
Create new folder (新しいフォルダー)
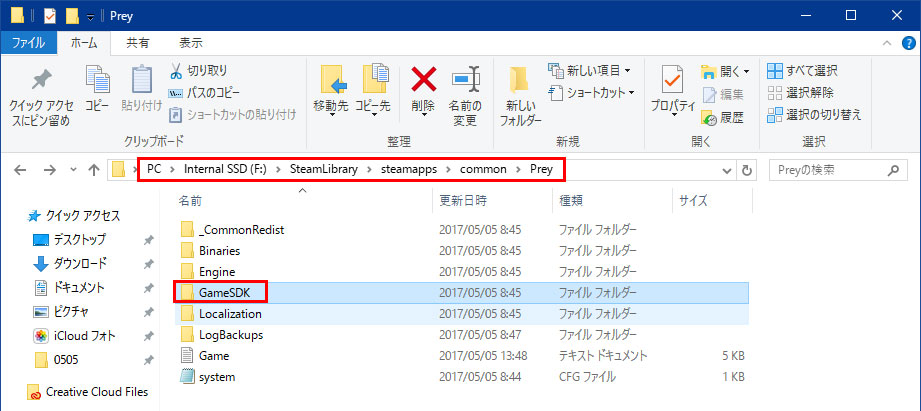pyautogui.click(x=520, y=96)
